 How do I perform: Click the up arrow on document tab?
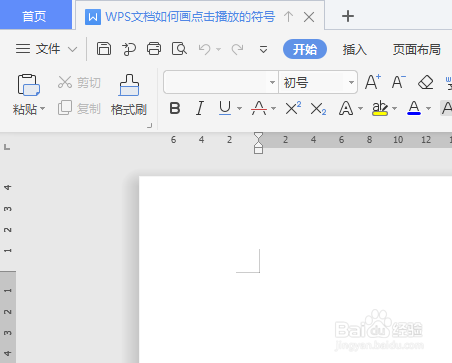(x=288, y=17)
